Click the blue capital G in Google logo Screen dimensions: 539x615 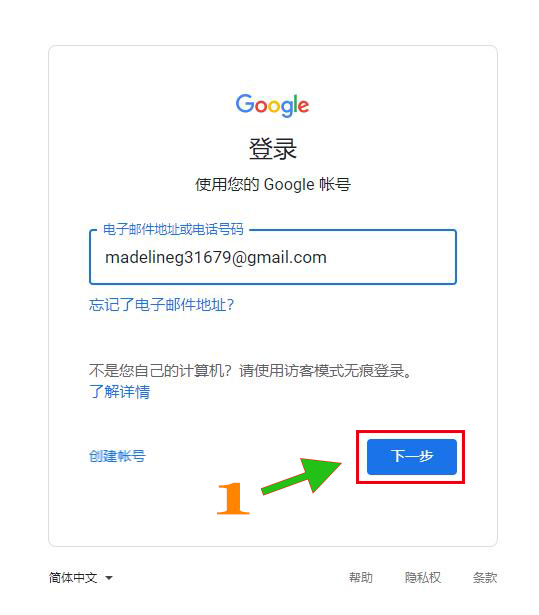coord(245,104)
